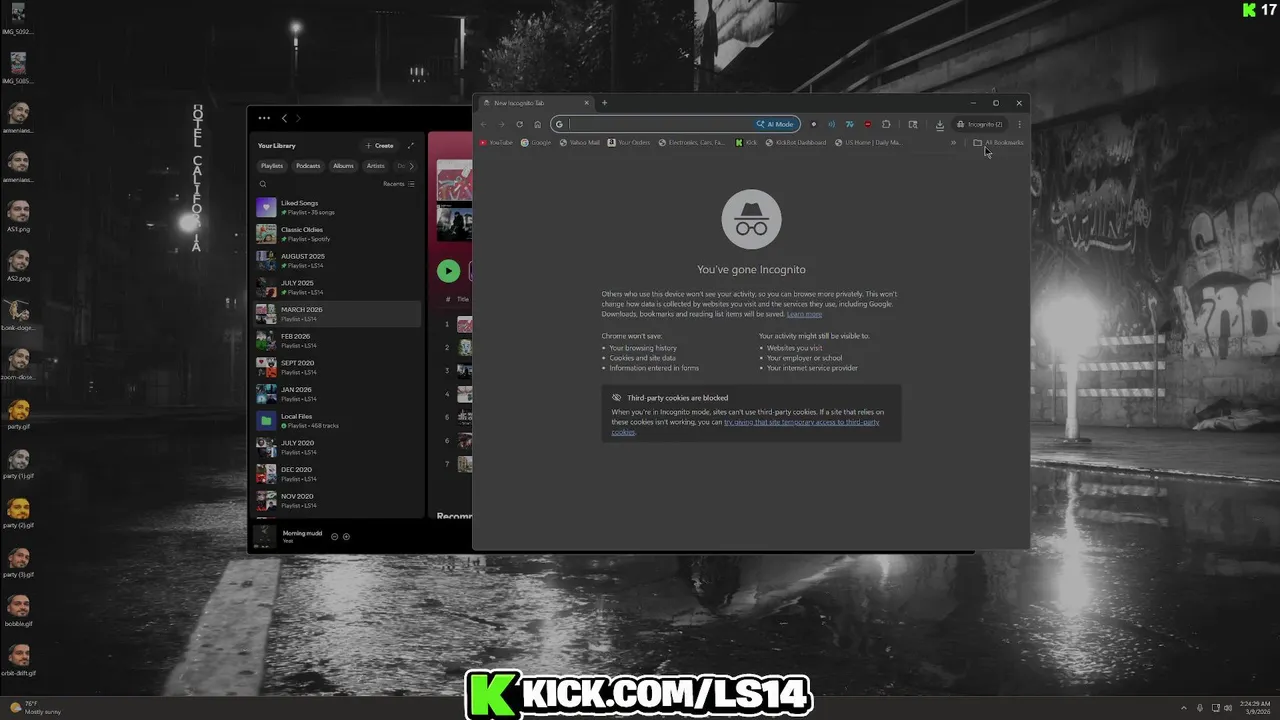
Task: Reload the page in Chrome
Action: tap(519, 124)
